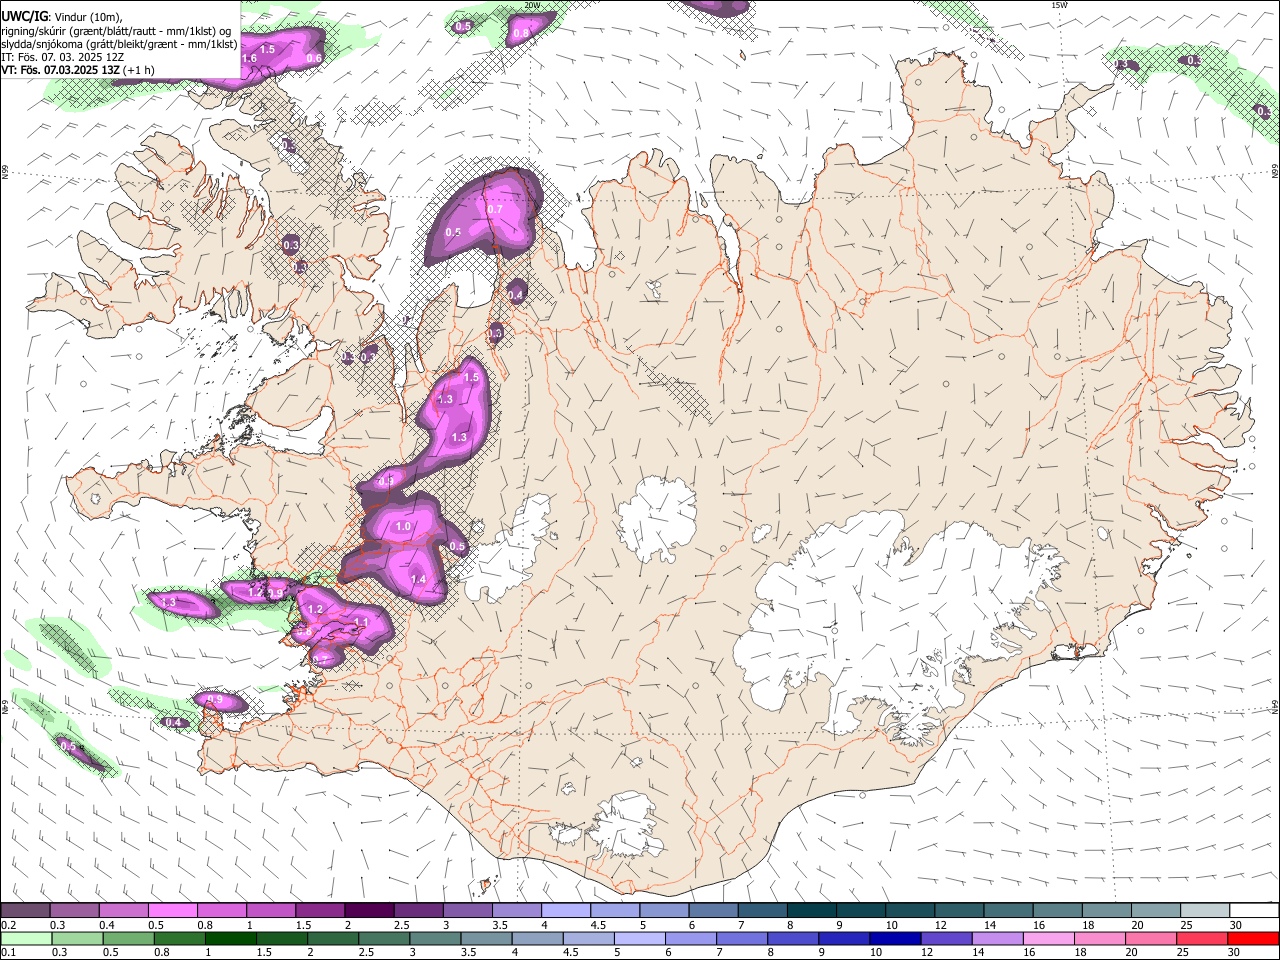Pick the top-row 30 white legend swatch
This screenshot has height=960, width=1280.
[x=1255, y=911]
